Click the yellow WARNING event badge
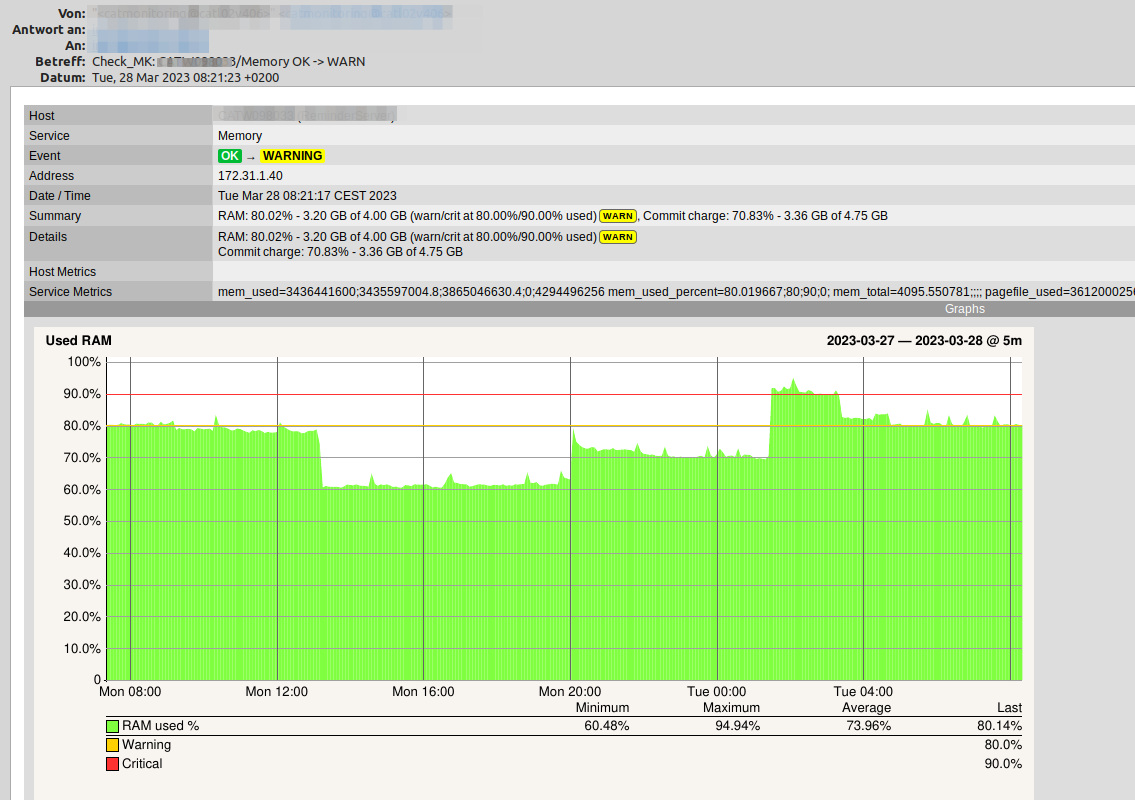The width and height of the screenshot is (1135, 800). tap(292, 156)
